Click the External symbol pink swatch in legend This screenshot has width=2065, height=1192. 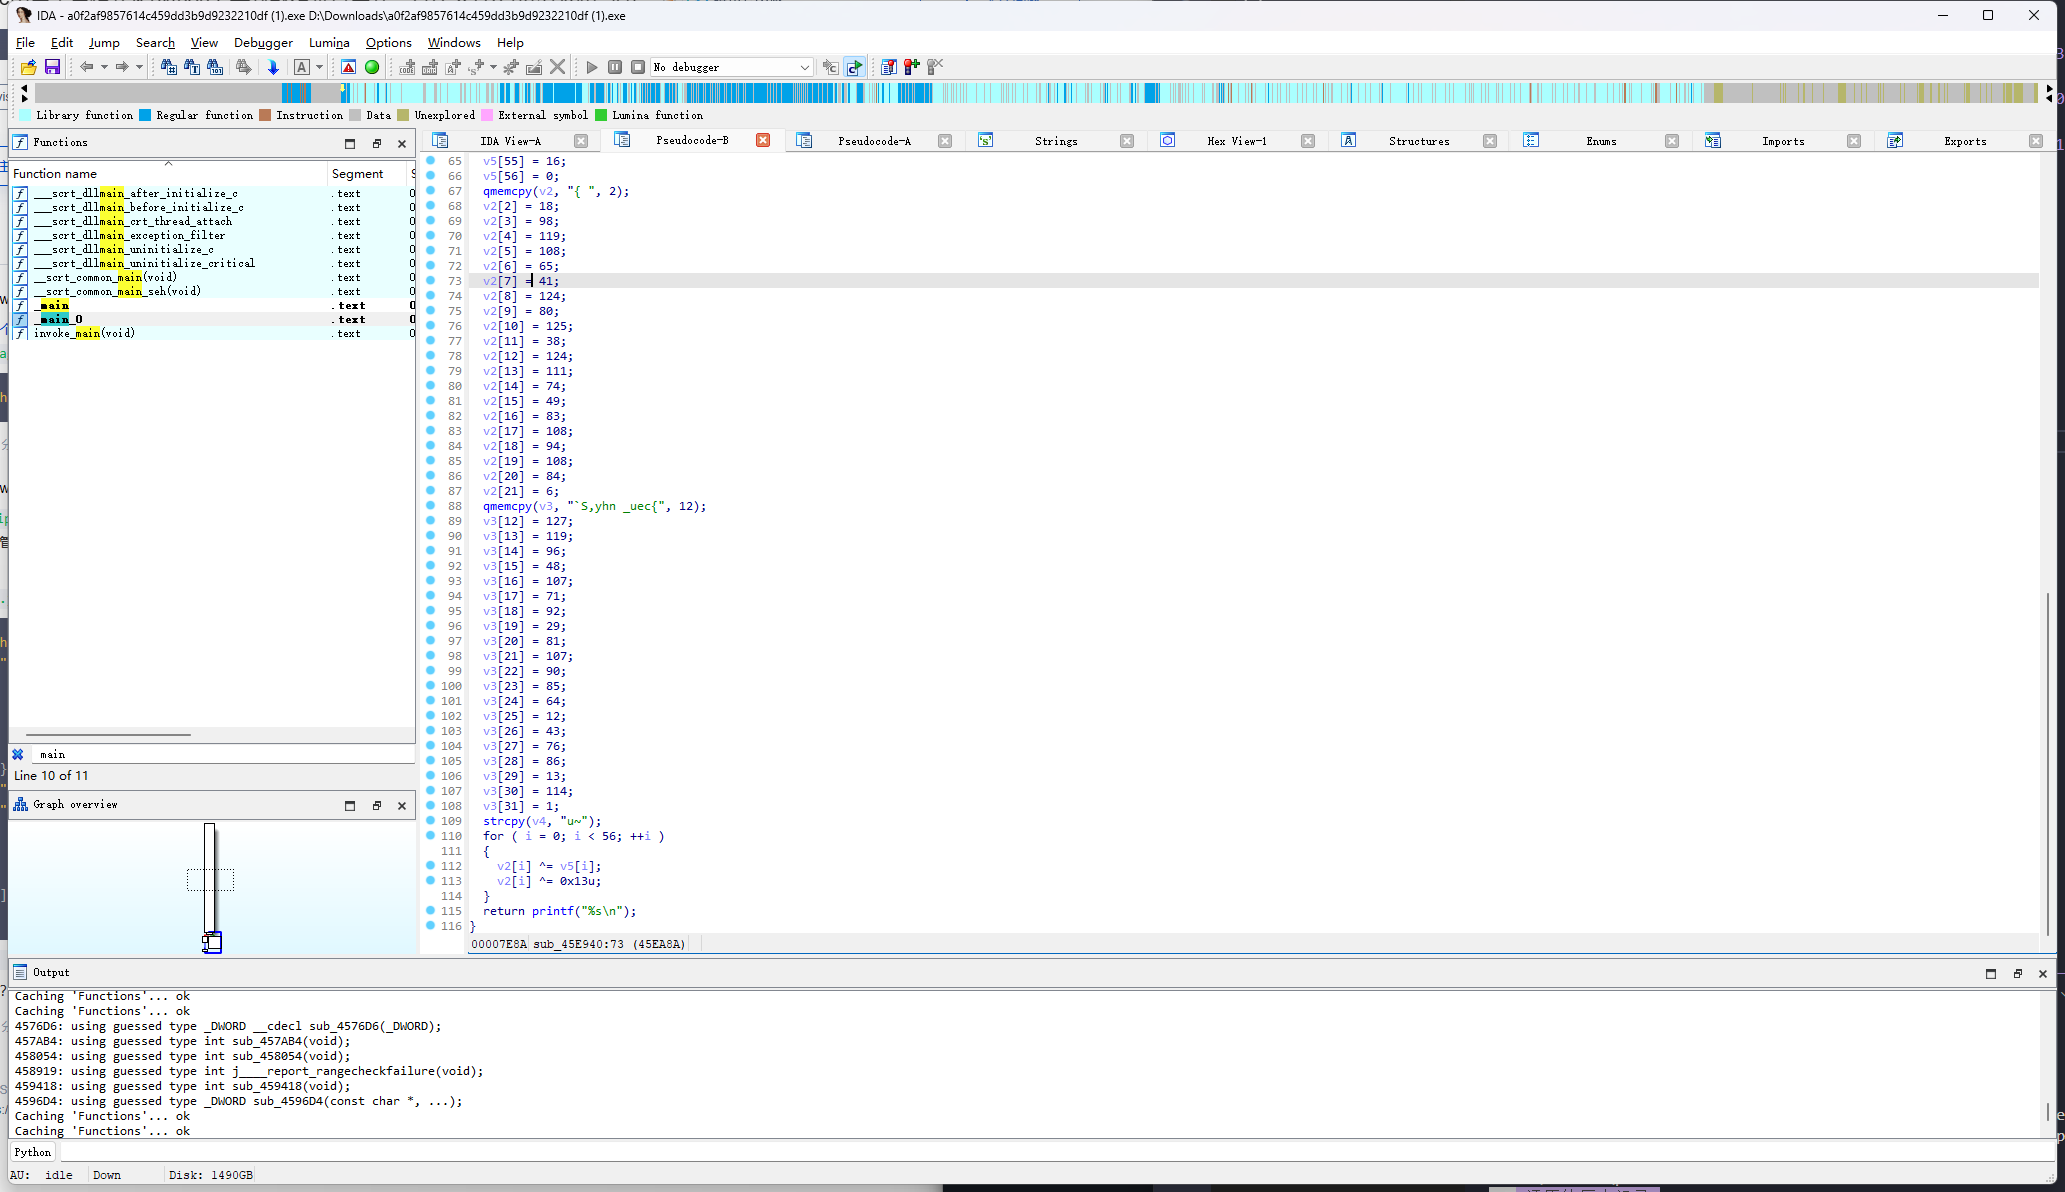487,115
